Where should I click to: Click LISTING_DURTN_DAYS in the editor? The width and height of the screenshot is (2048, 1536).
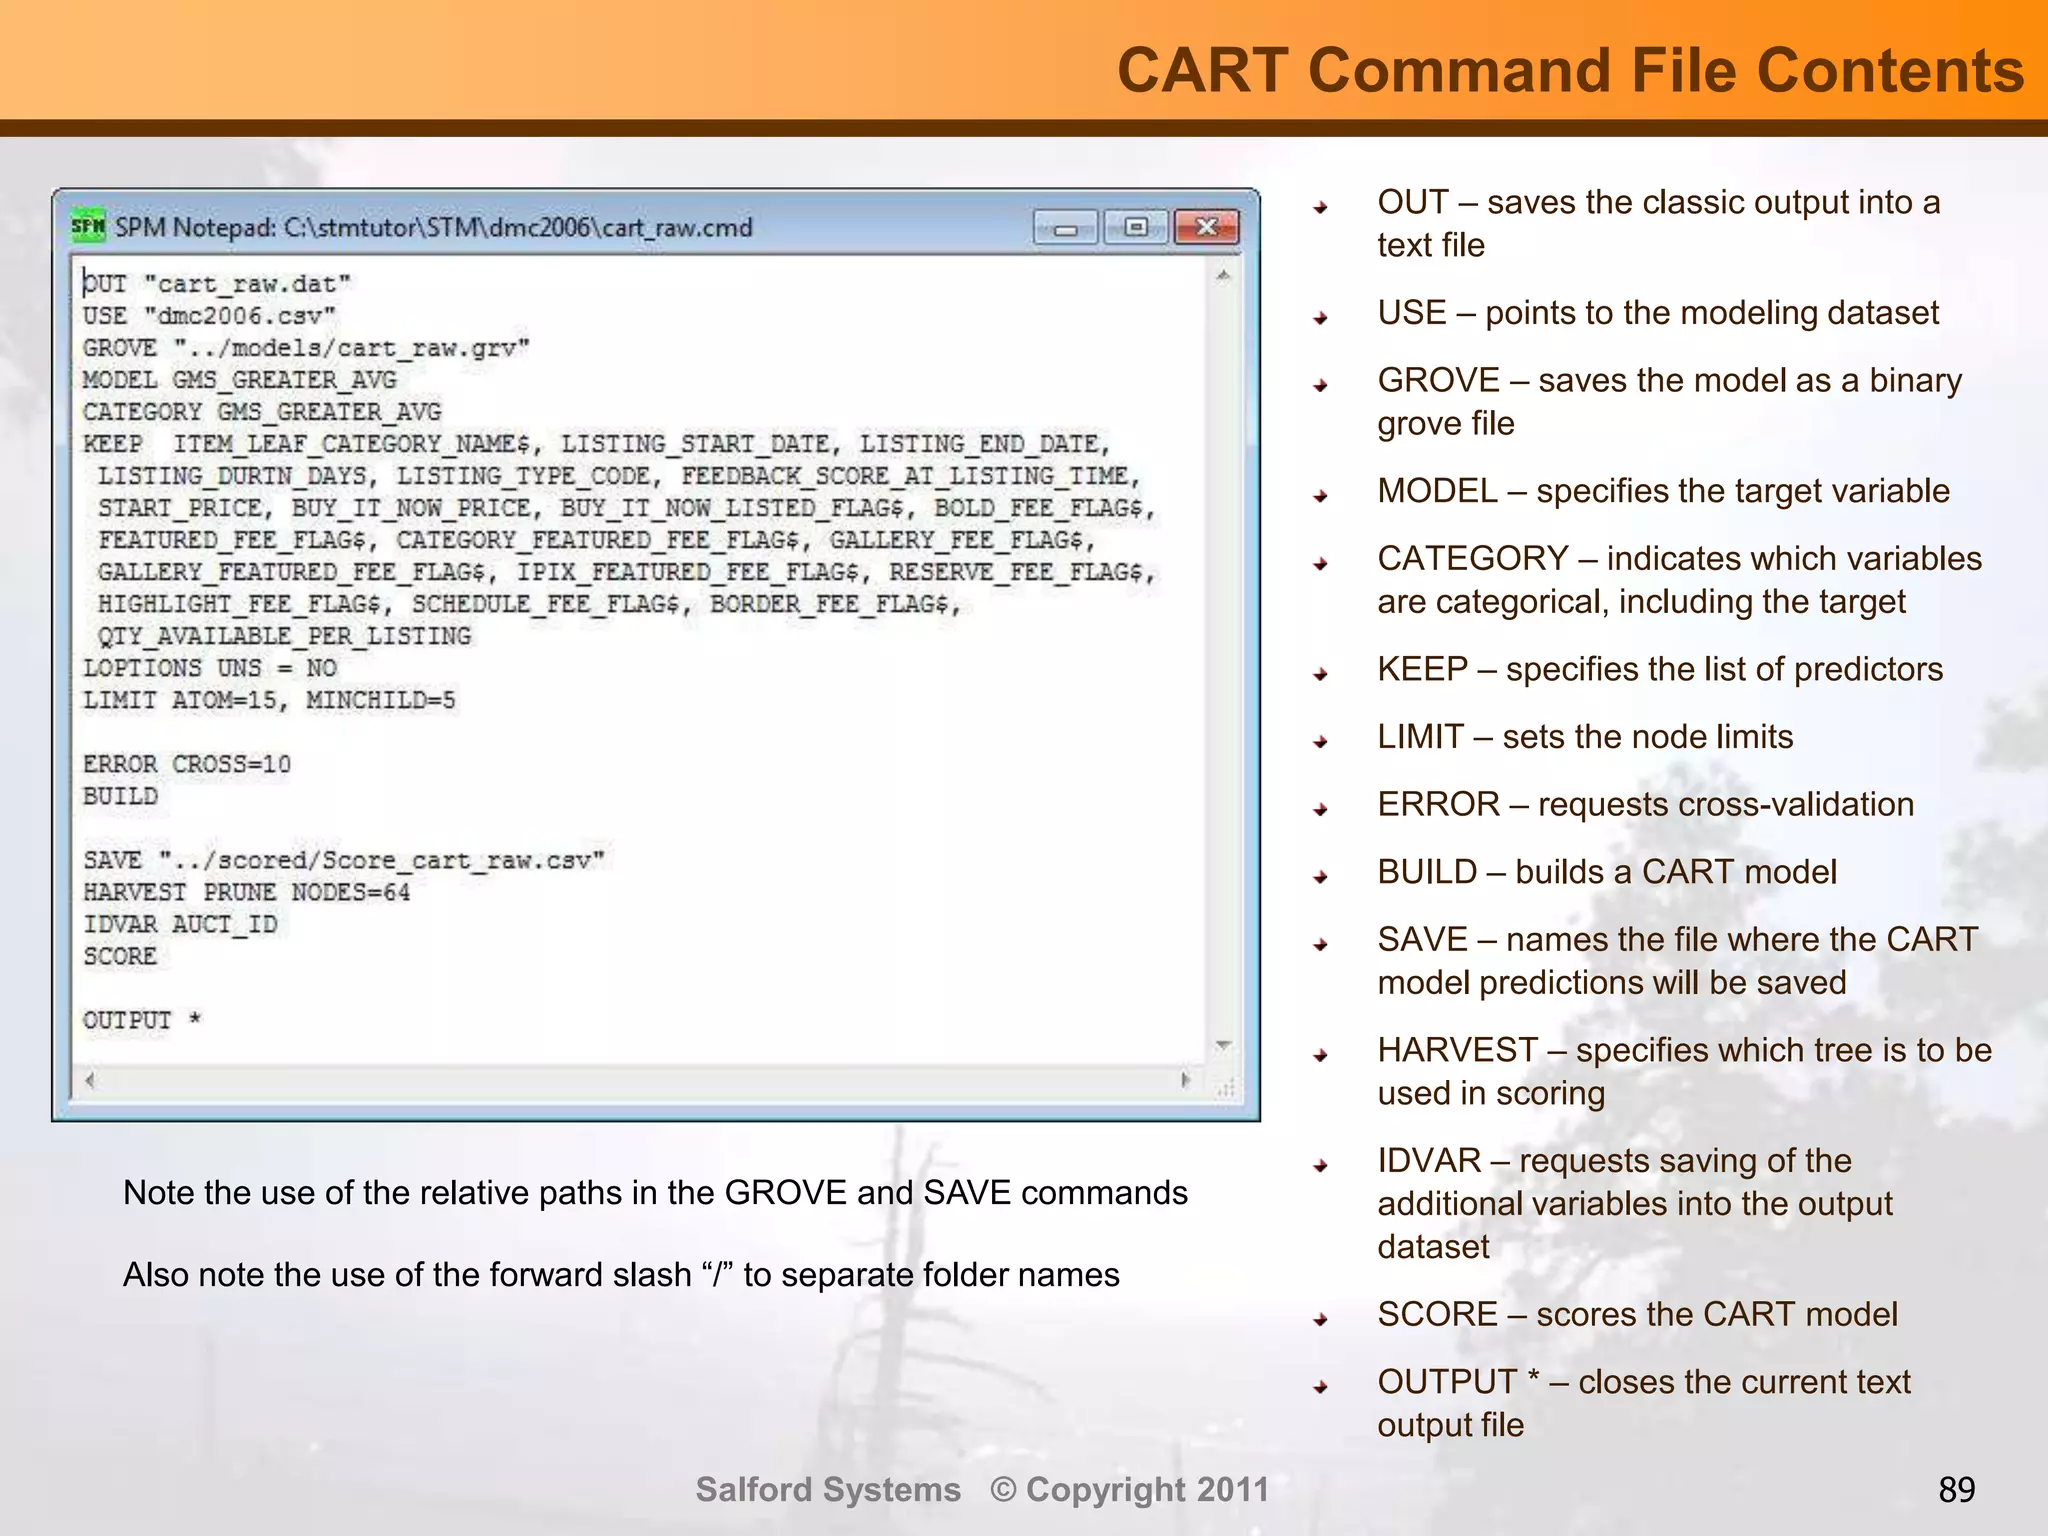232,476
